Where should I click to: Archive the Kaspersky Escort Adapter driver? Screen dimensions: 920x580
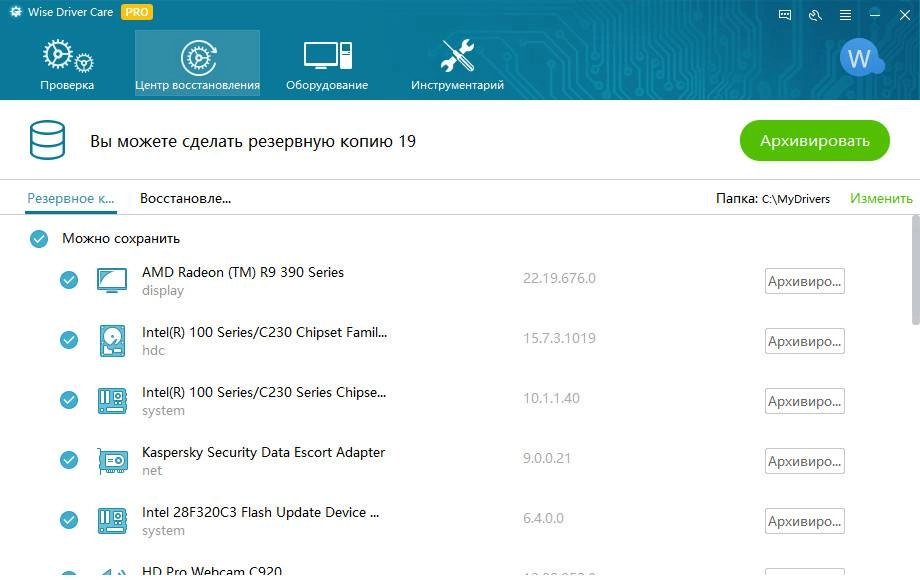[804, 462]
